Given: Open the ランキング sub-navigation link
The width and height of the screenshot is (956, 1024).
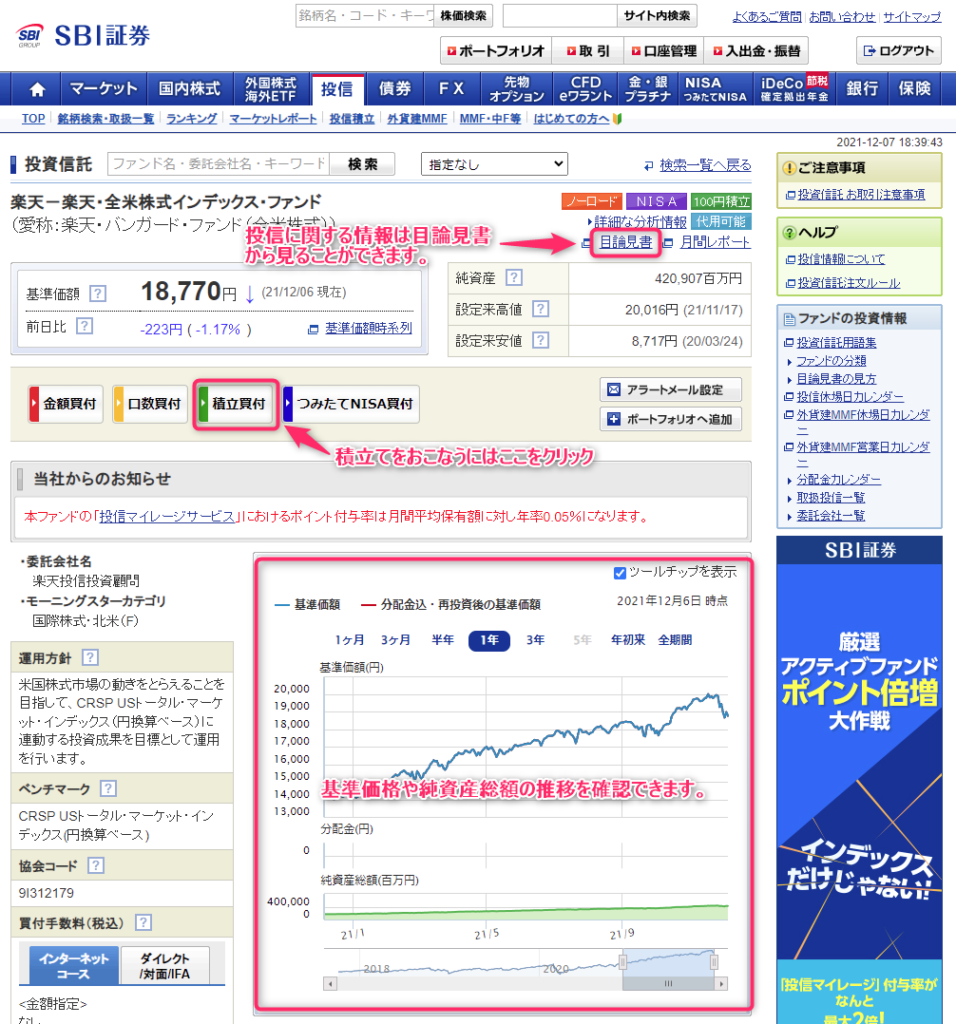Looking at the screenshot, I should pos(191,119).
